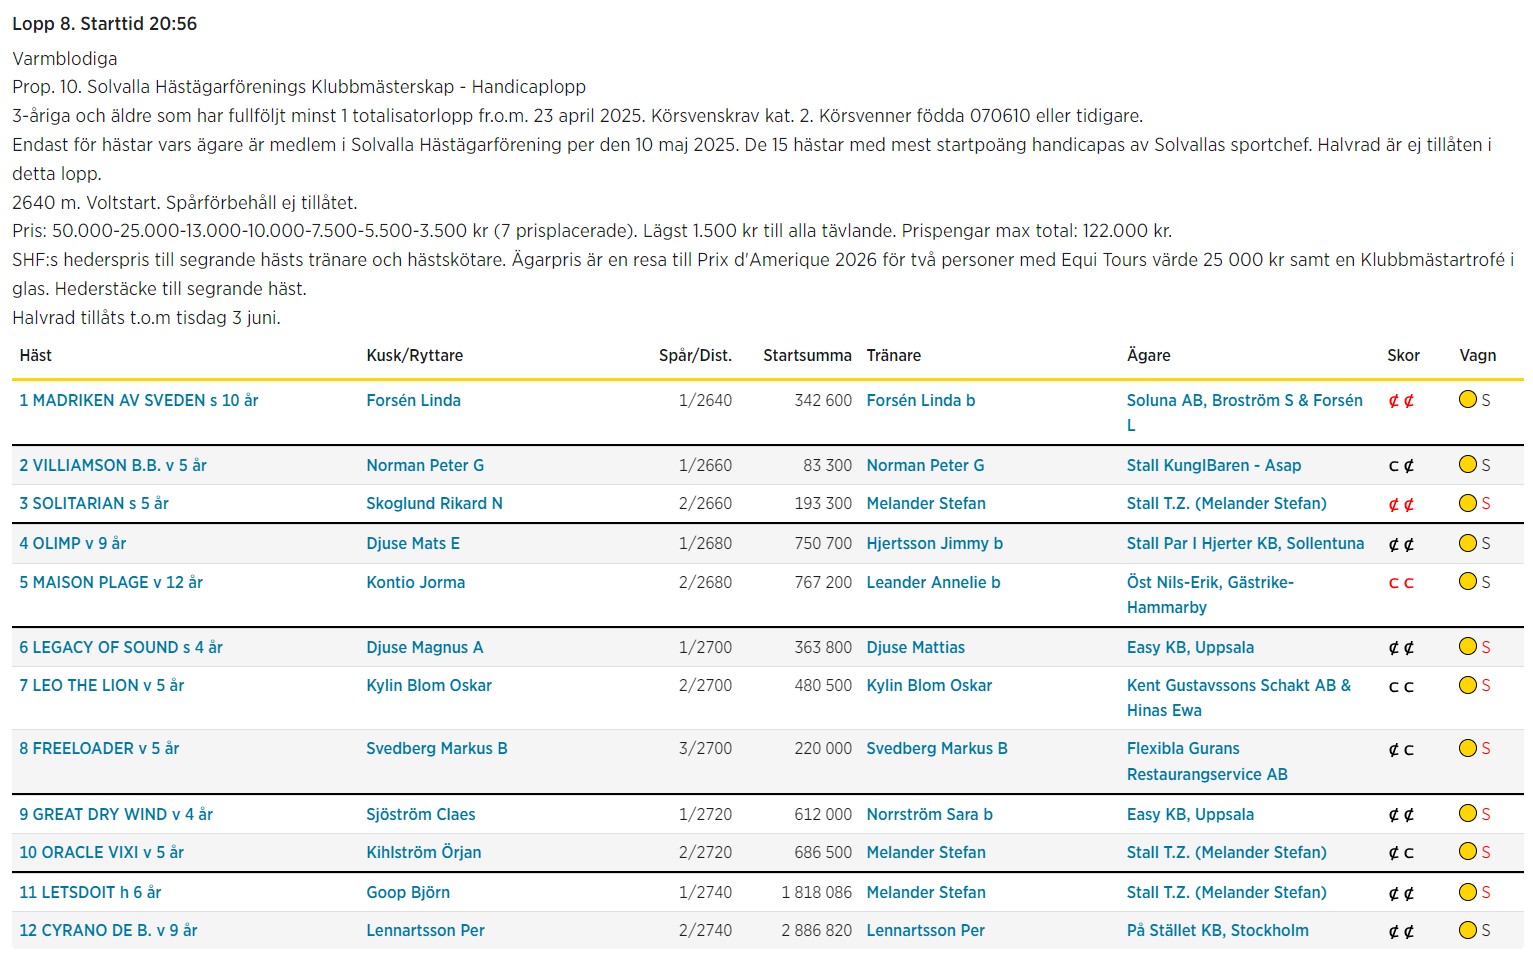Open driver Skoglund Rikard N

(x=434, y=503)
